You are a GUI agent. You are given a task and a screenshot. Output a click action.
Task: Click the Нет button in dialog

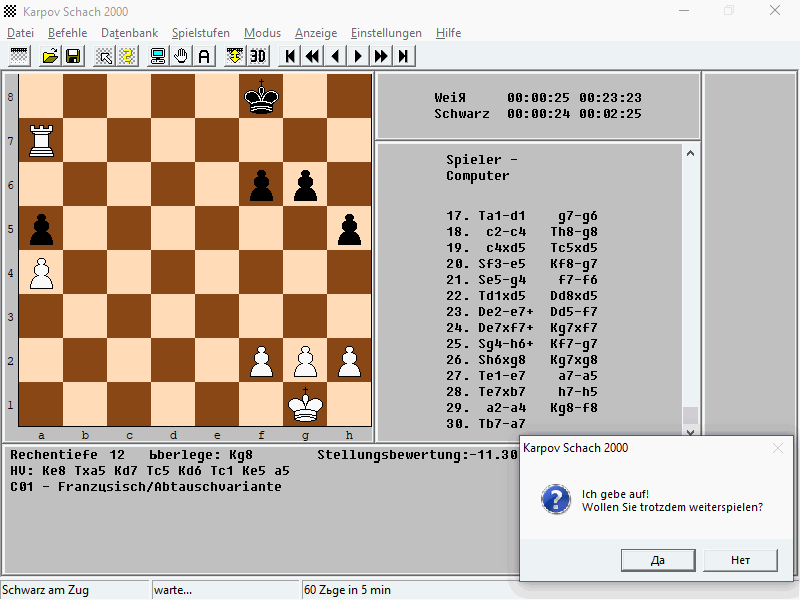pyautogui.click(x=740, y=560)
